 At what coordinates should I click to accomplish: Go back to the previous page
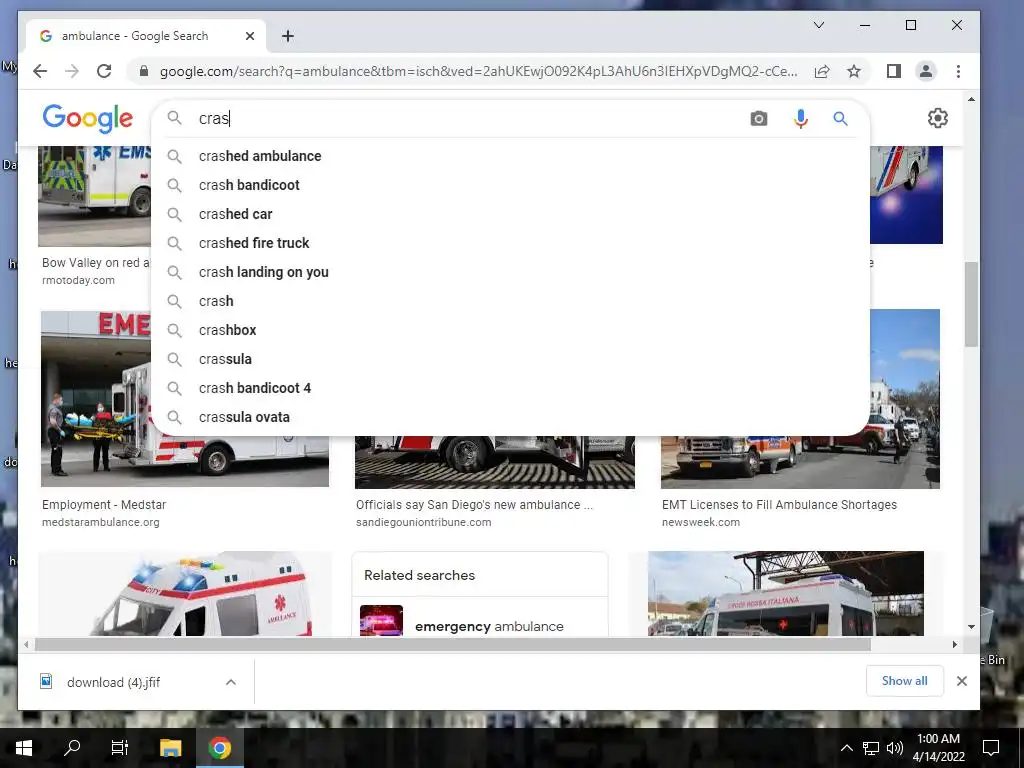pos(40,71)
